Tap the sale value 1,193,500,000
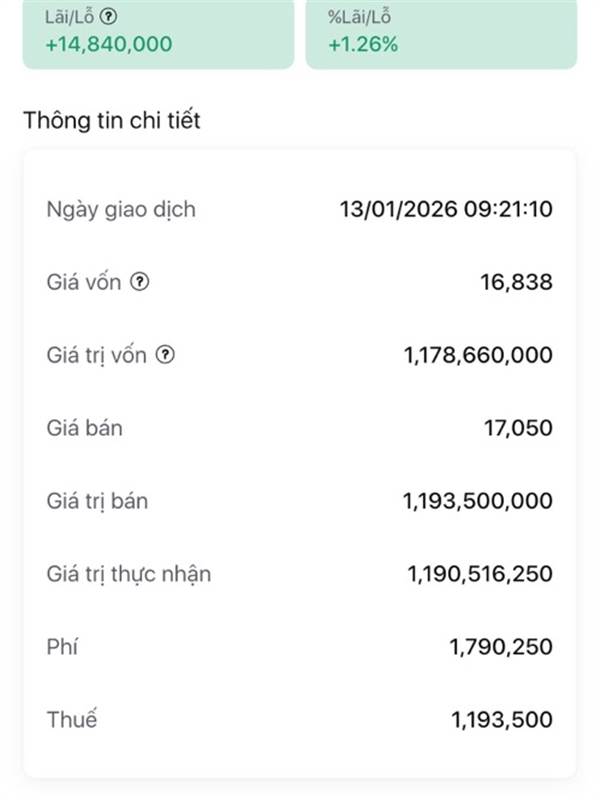The width and height of the screenshot is (600, 800). [x=476, y=501]
